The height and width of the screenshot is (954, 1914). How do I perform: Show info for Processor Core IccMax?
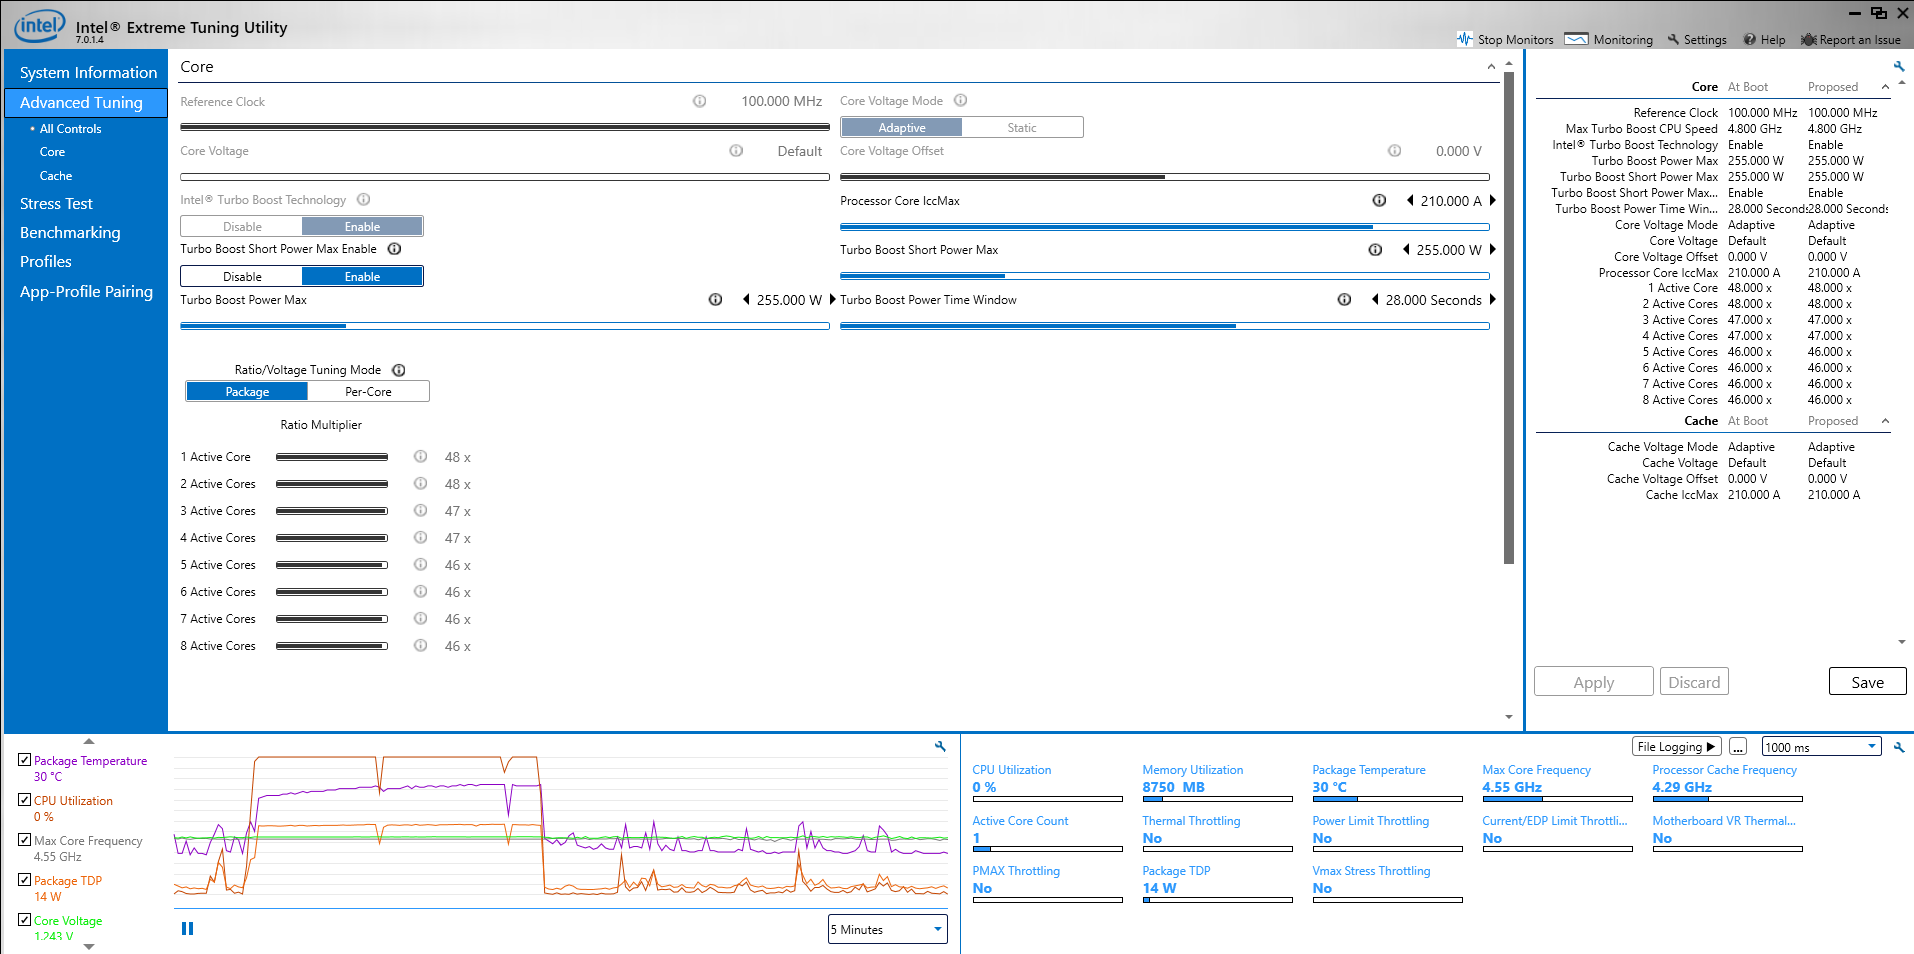pos(1379,200)
